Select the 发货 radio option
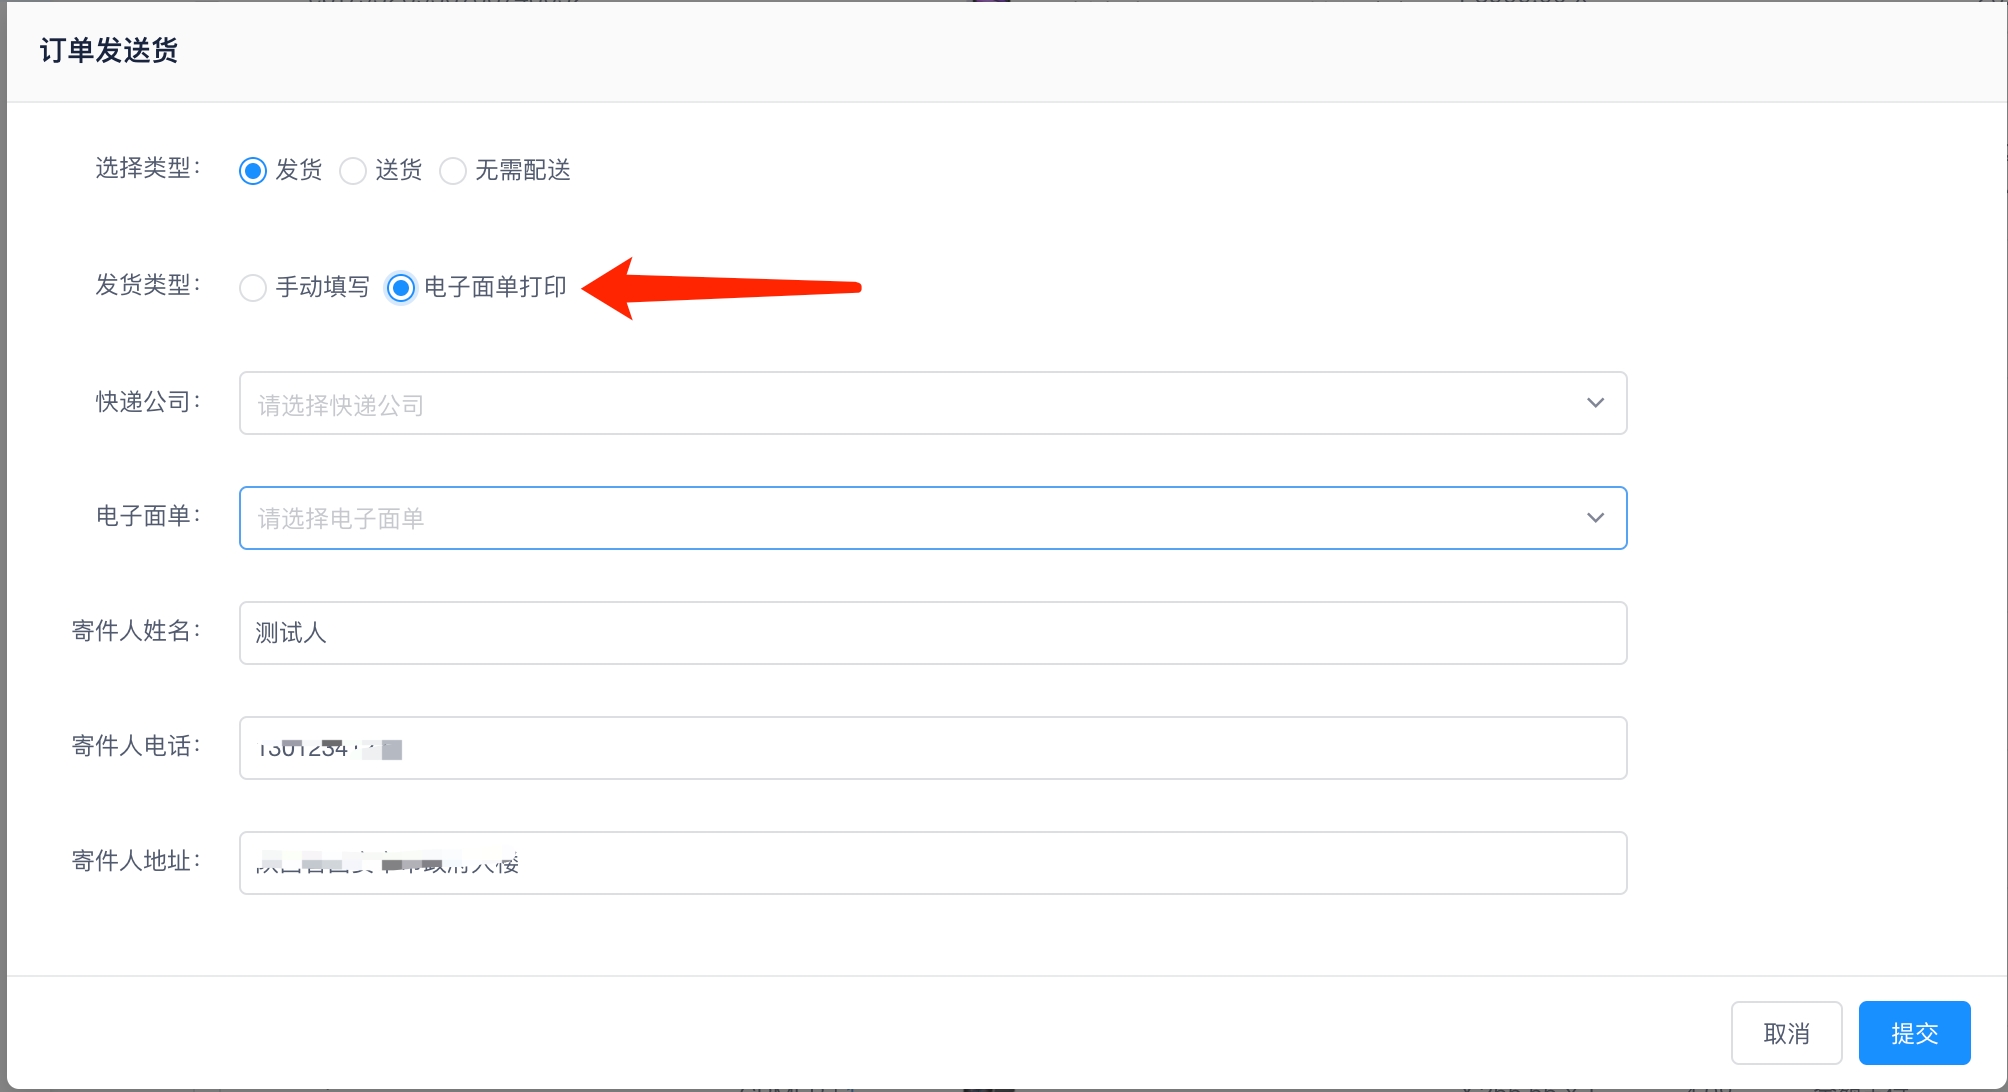This screenshot has height=1092, width=2008. click(x=253, y=171)
